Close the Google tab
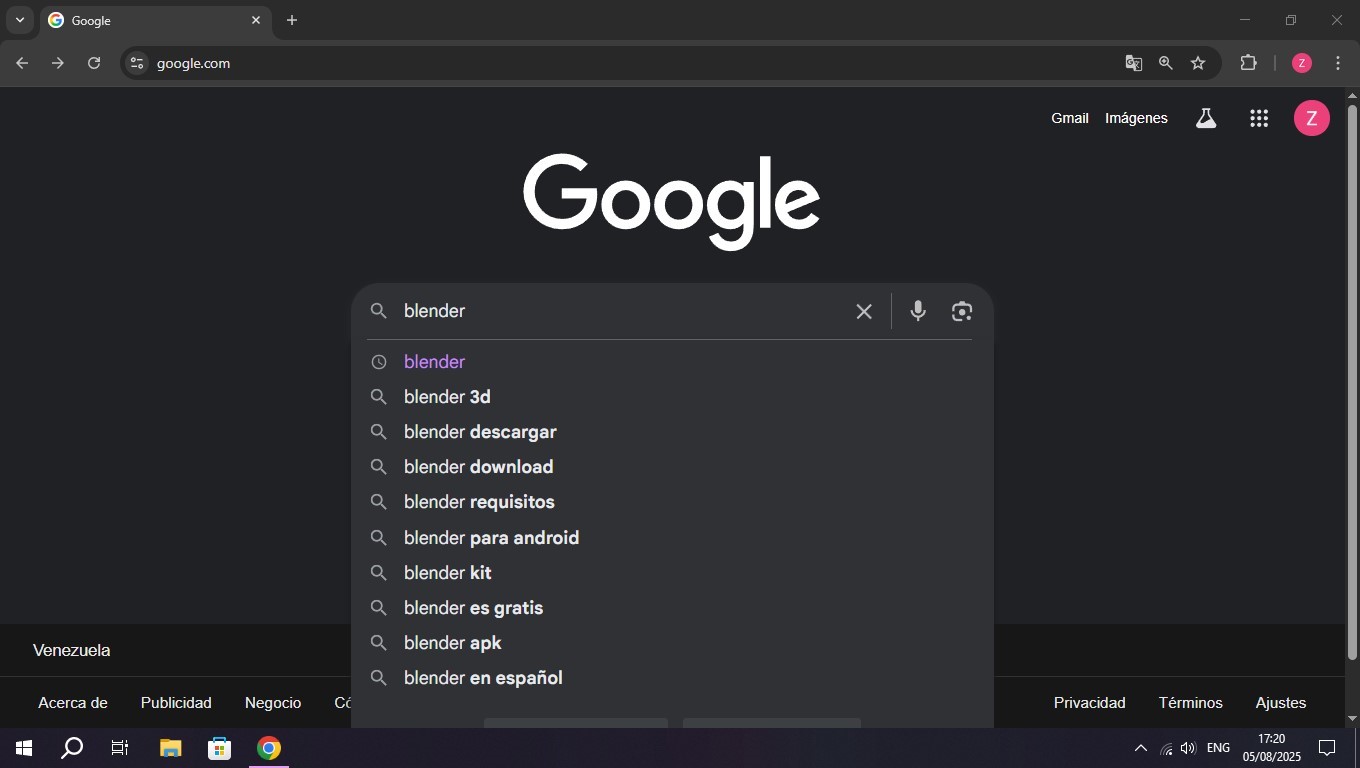1360x768 pixels. [256, 20]
